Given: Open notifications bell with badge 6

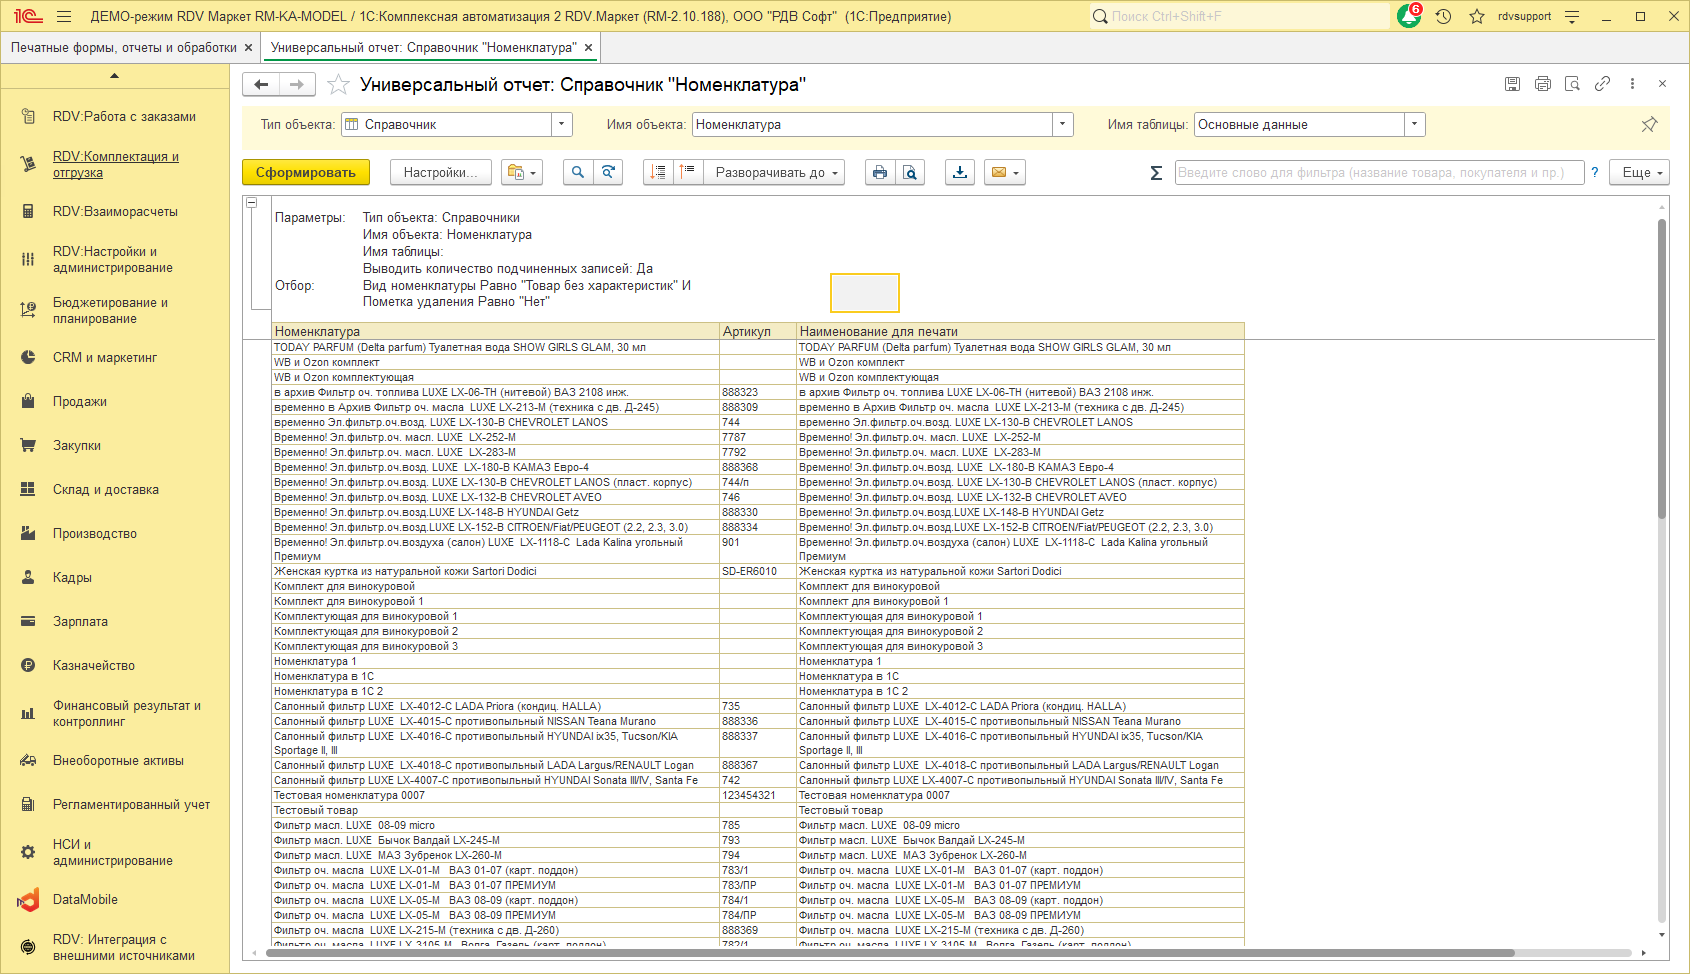Looking at the screenshot, I should 1409,16.
